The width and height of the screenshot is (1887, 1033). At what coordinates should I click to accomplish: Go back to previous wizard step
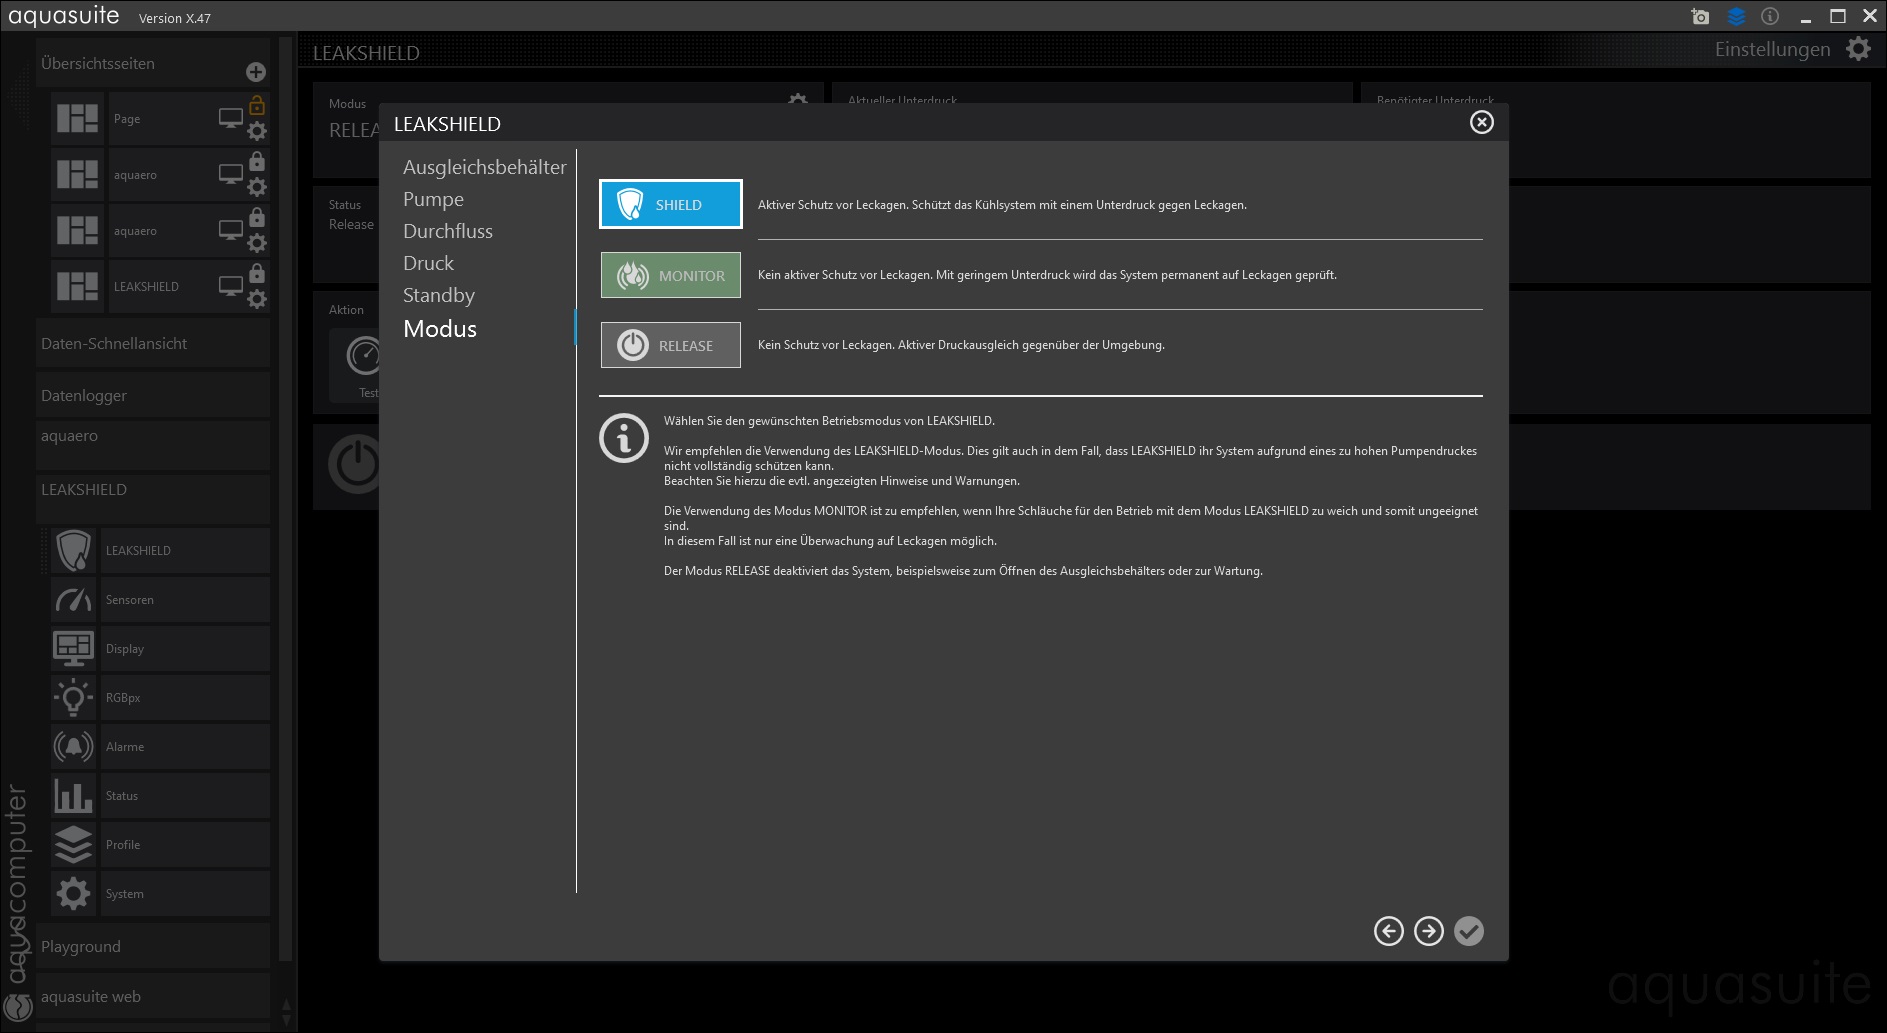tap(1388, 931)
